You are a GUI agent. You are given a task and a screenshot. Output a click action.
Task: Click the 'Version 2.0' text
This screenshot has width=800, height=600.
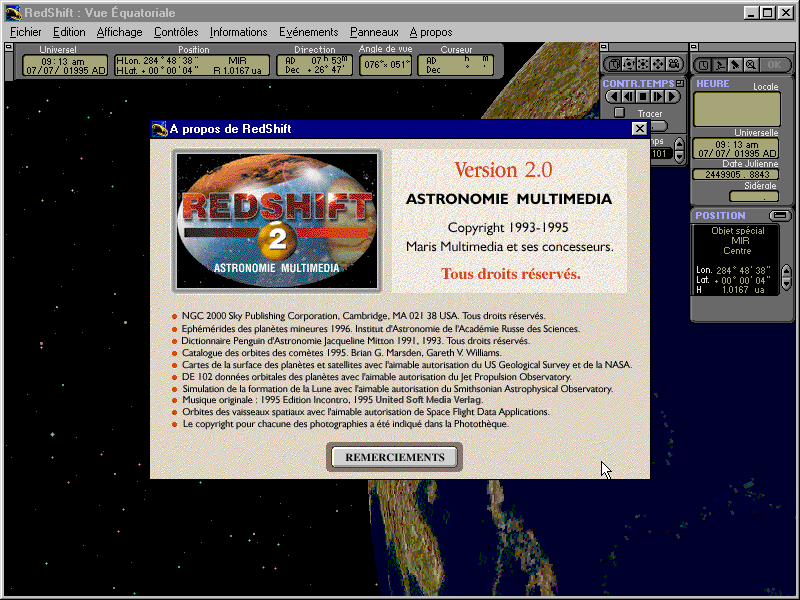[504, 170]
